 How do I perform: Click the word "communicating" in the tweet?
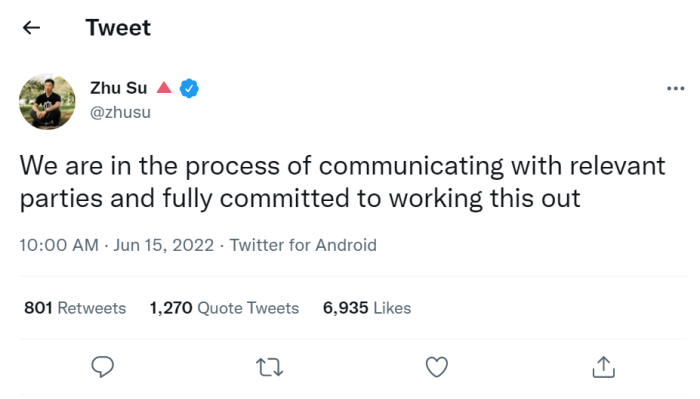point(411,166)
